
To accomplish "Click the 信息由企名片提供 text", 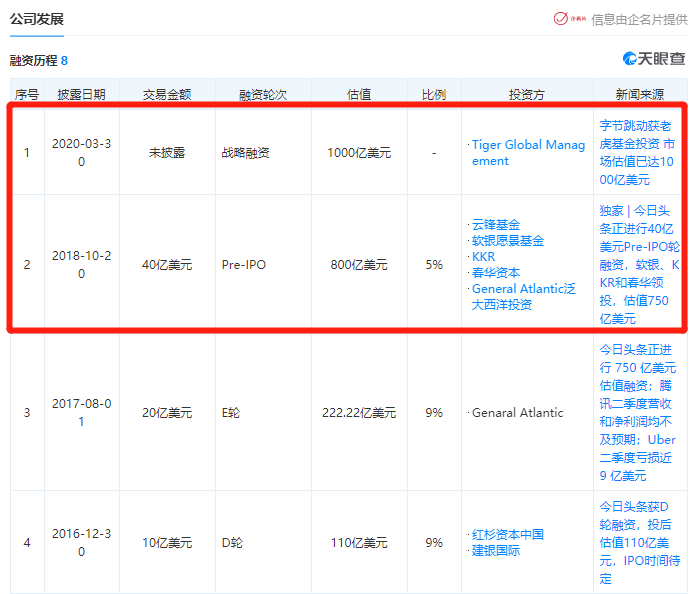I will [x=639, y=18].
